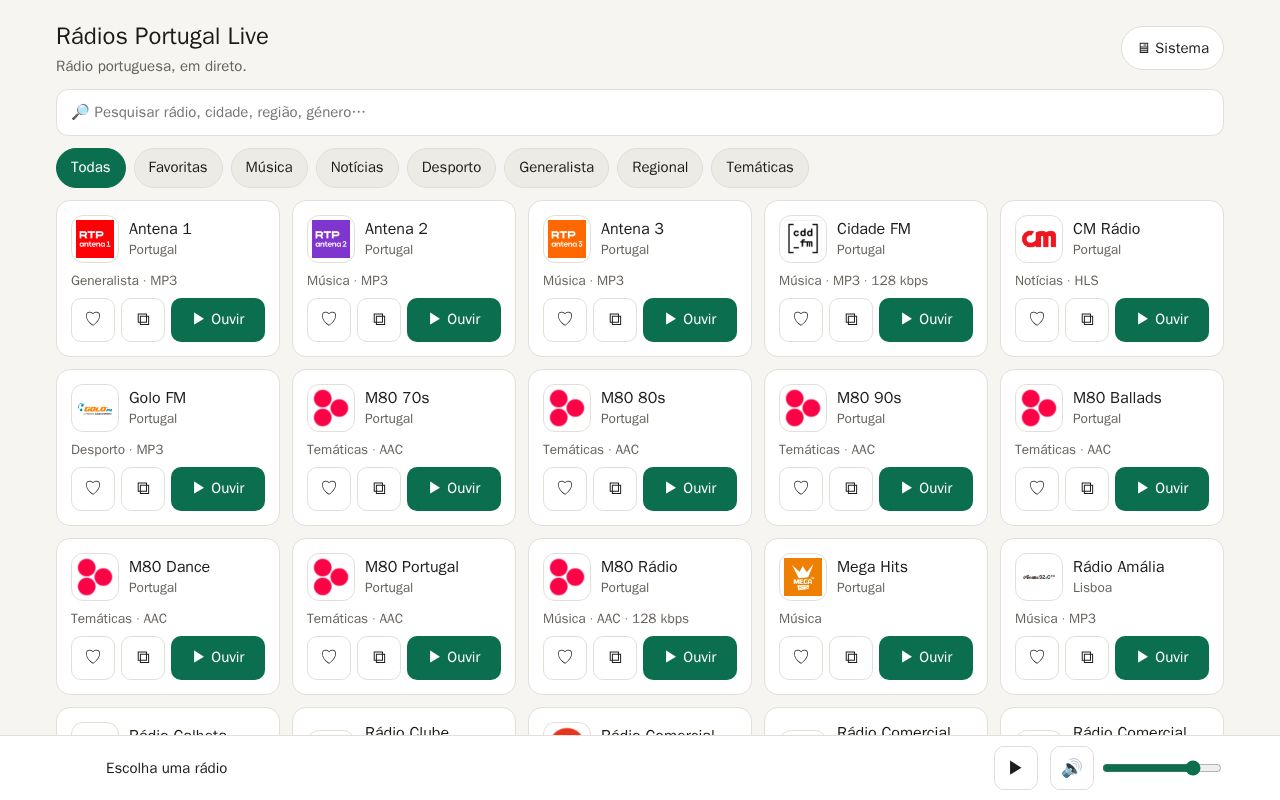1280x800 pixels.
Task: Copy the Antena 1 stream link
Action: point(143,320)
